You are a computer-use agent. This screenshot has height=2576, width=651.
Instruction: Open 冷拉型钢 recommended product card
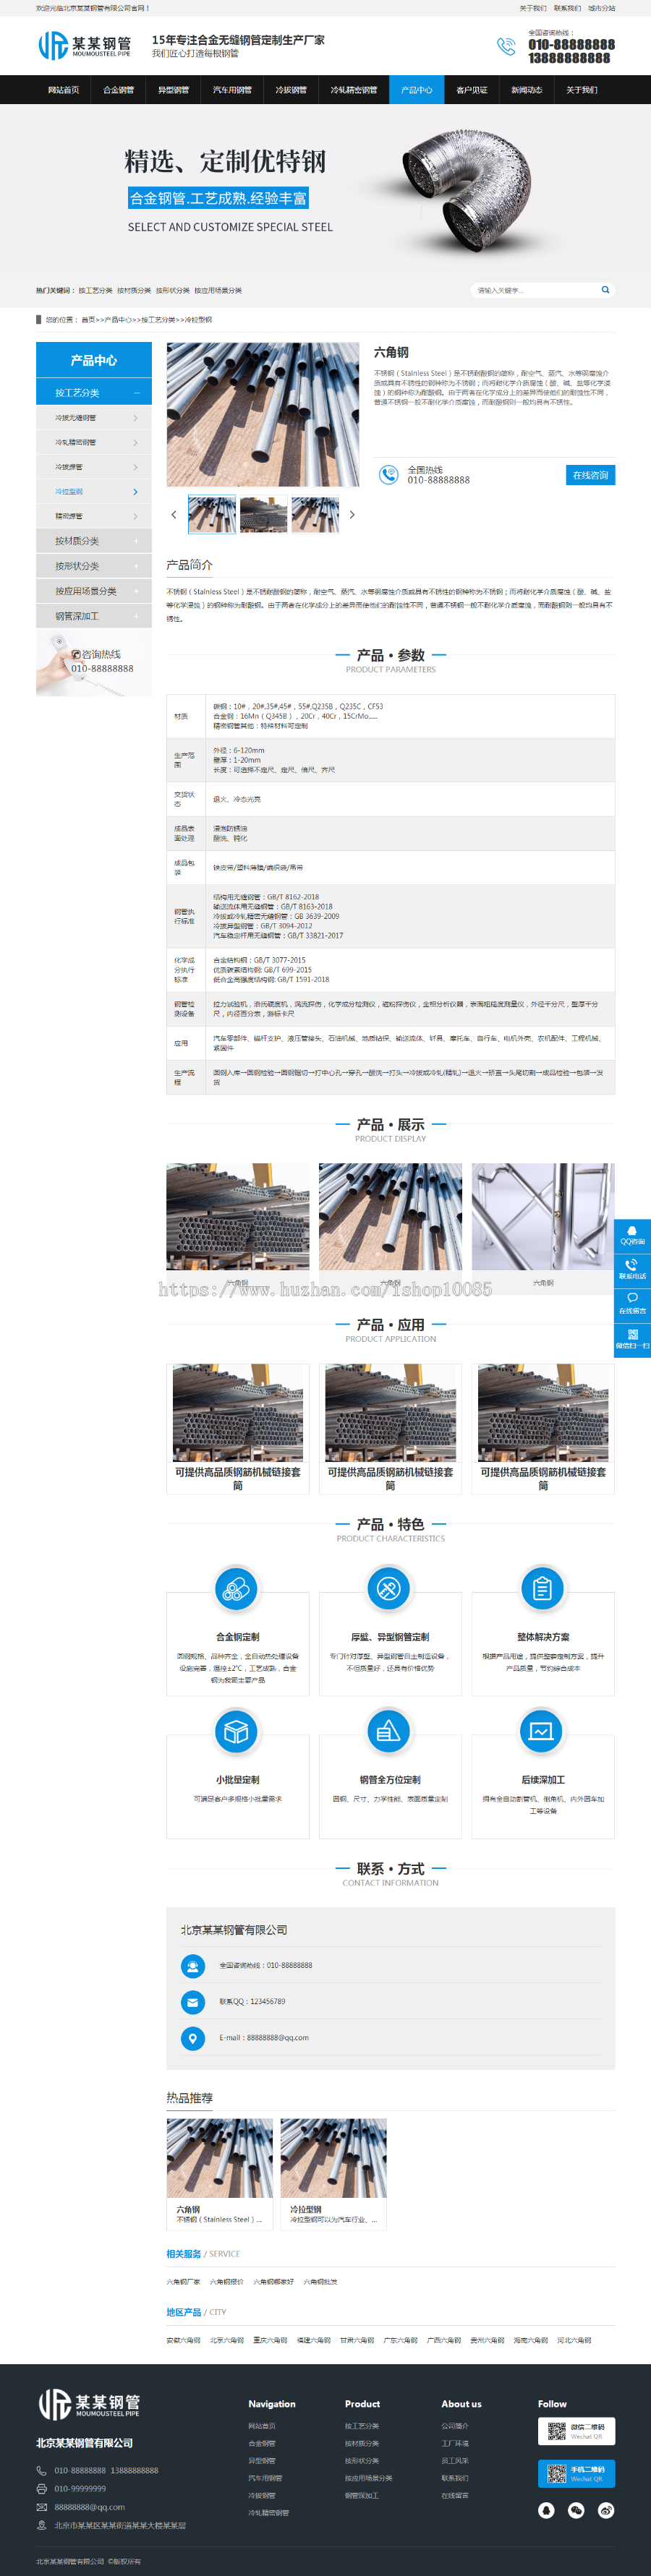click(x=333, y=2173)
